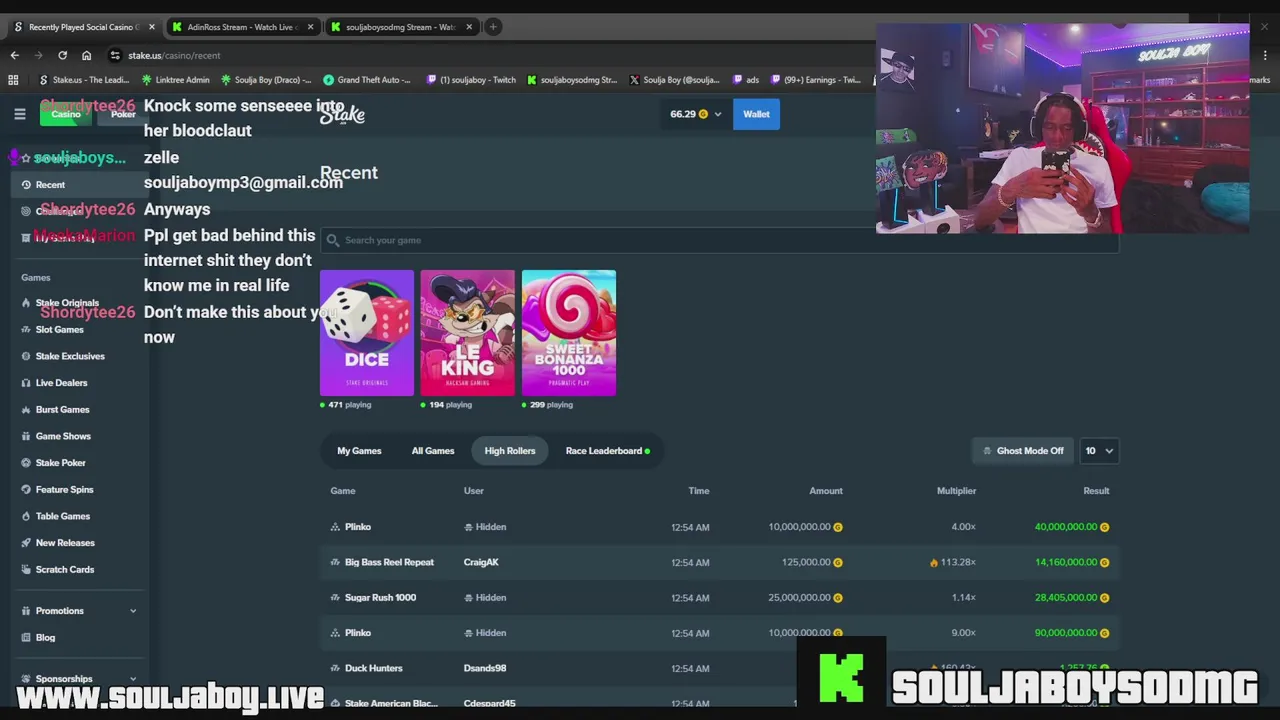Open the Soulja Boy (Draco) bookmark

pyautogui.click(x=265, y=80)
